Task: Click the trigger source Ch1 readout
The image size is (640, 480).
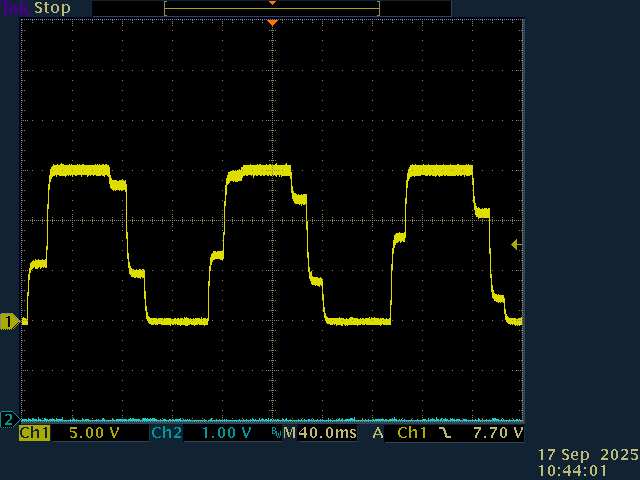Action: (x=411, y=433)
